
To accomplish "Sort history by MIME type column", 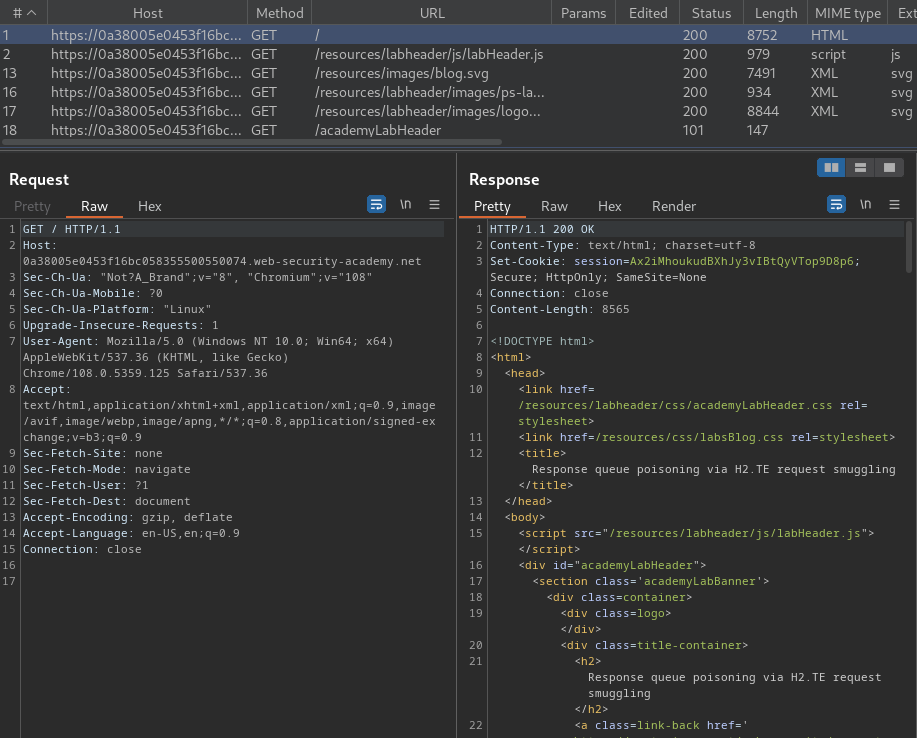I will [847, 13].
